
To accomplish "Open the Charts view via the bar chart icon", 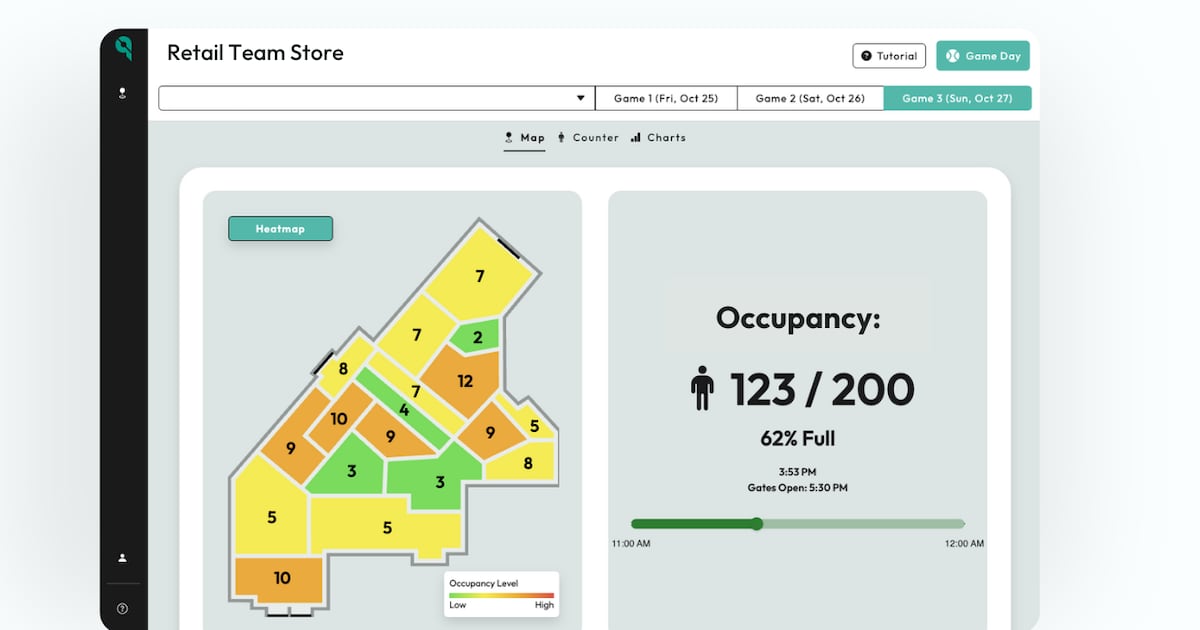I will tap(637, 137).
